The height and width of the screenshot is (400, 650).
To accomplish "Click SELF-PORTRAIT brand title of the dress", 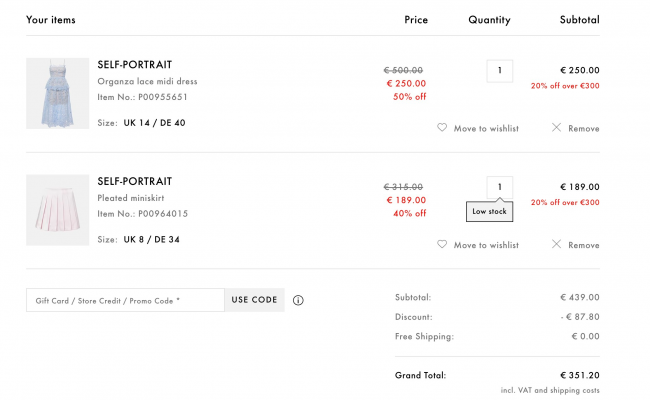I will coord(135,65).
